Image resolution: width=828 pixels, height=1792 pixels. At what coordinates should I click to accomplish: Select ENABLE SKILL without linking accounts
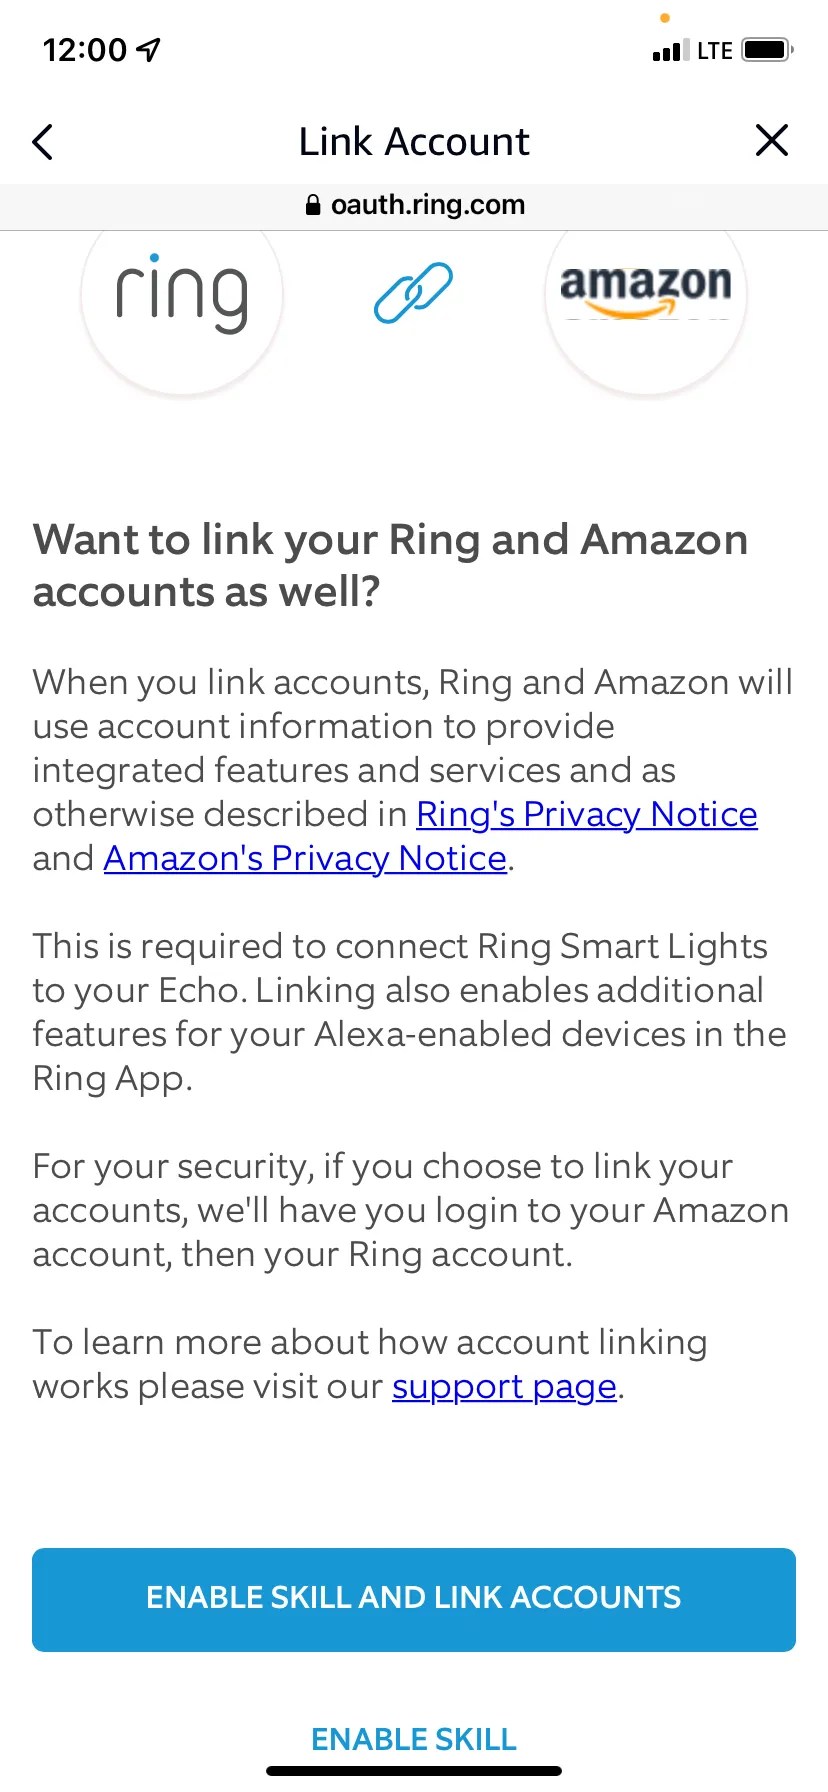[x=413, y=1738]
